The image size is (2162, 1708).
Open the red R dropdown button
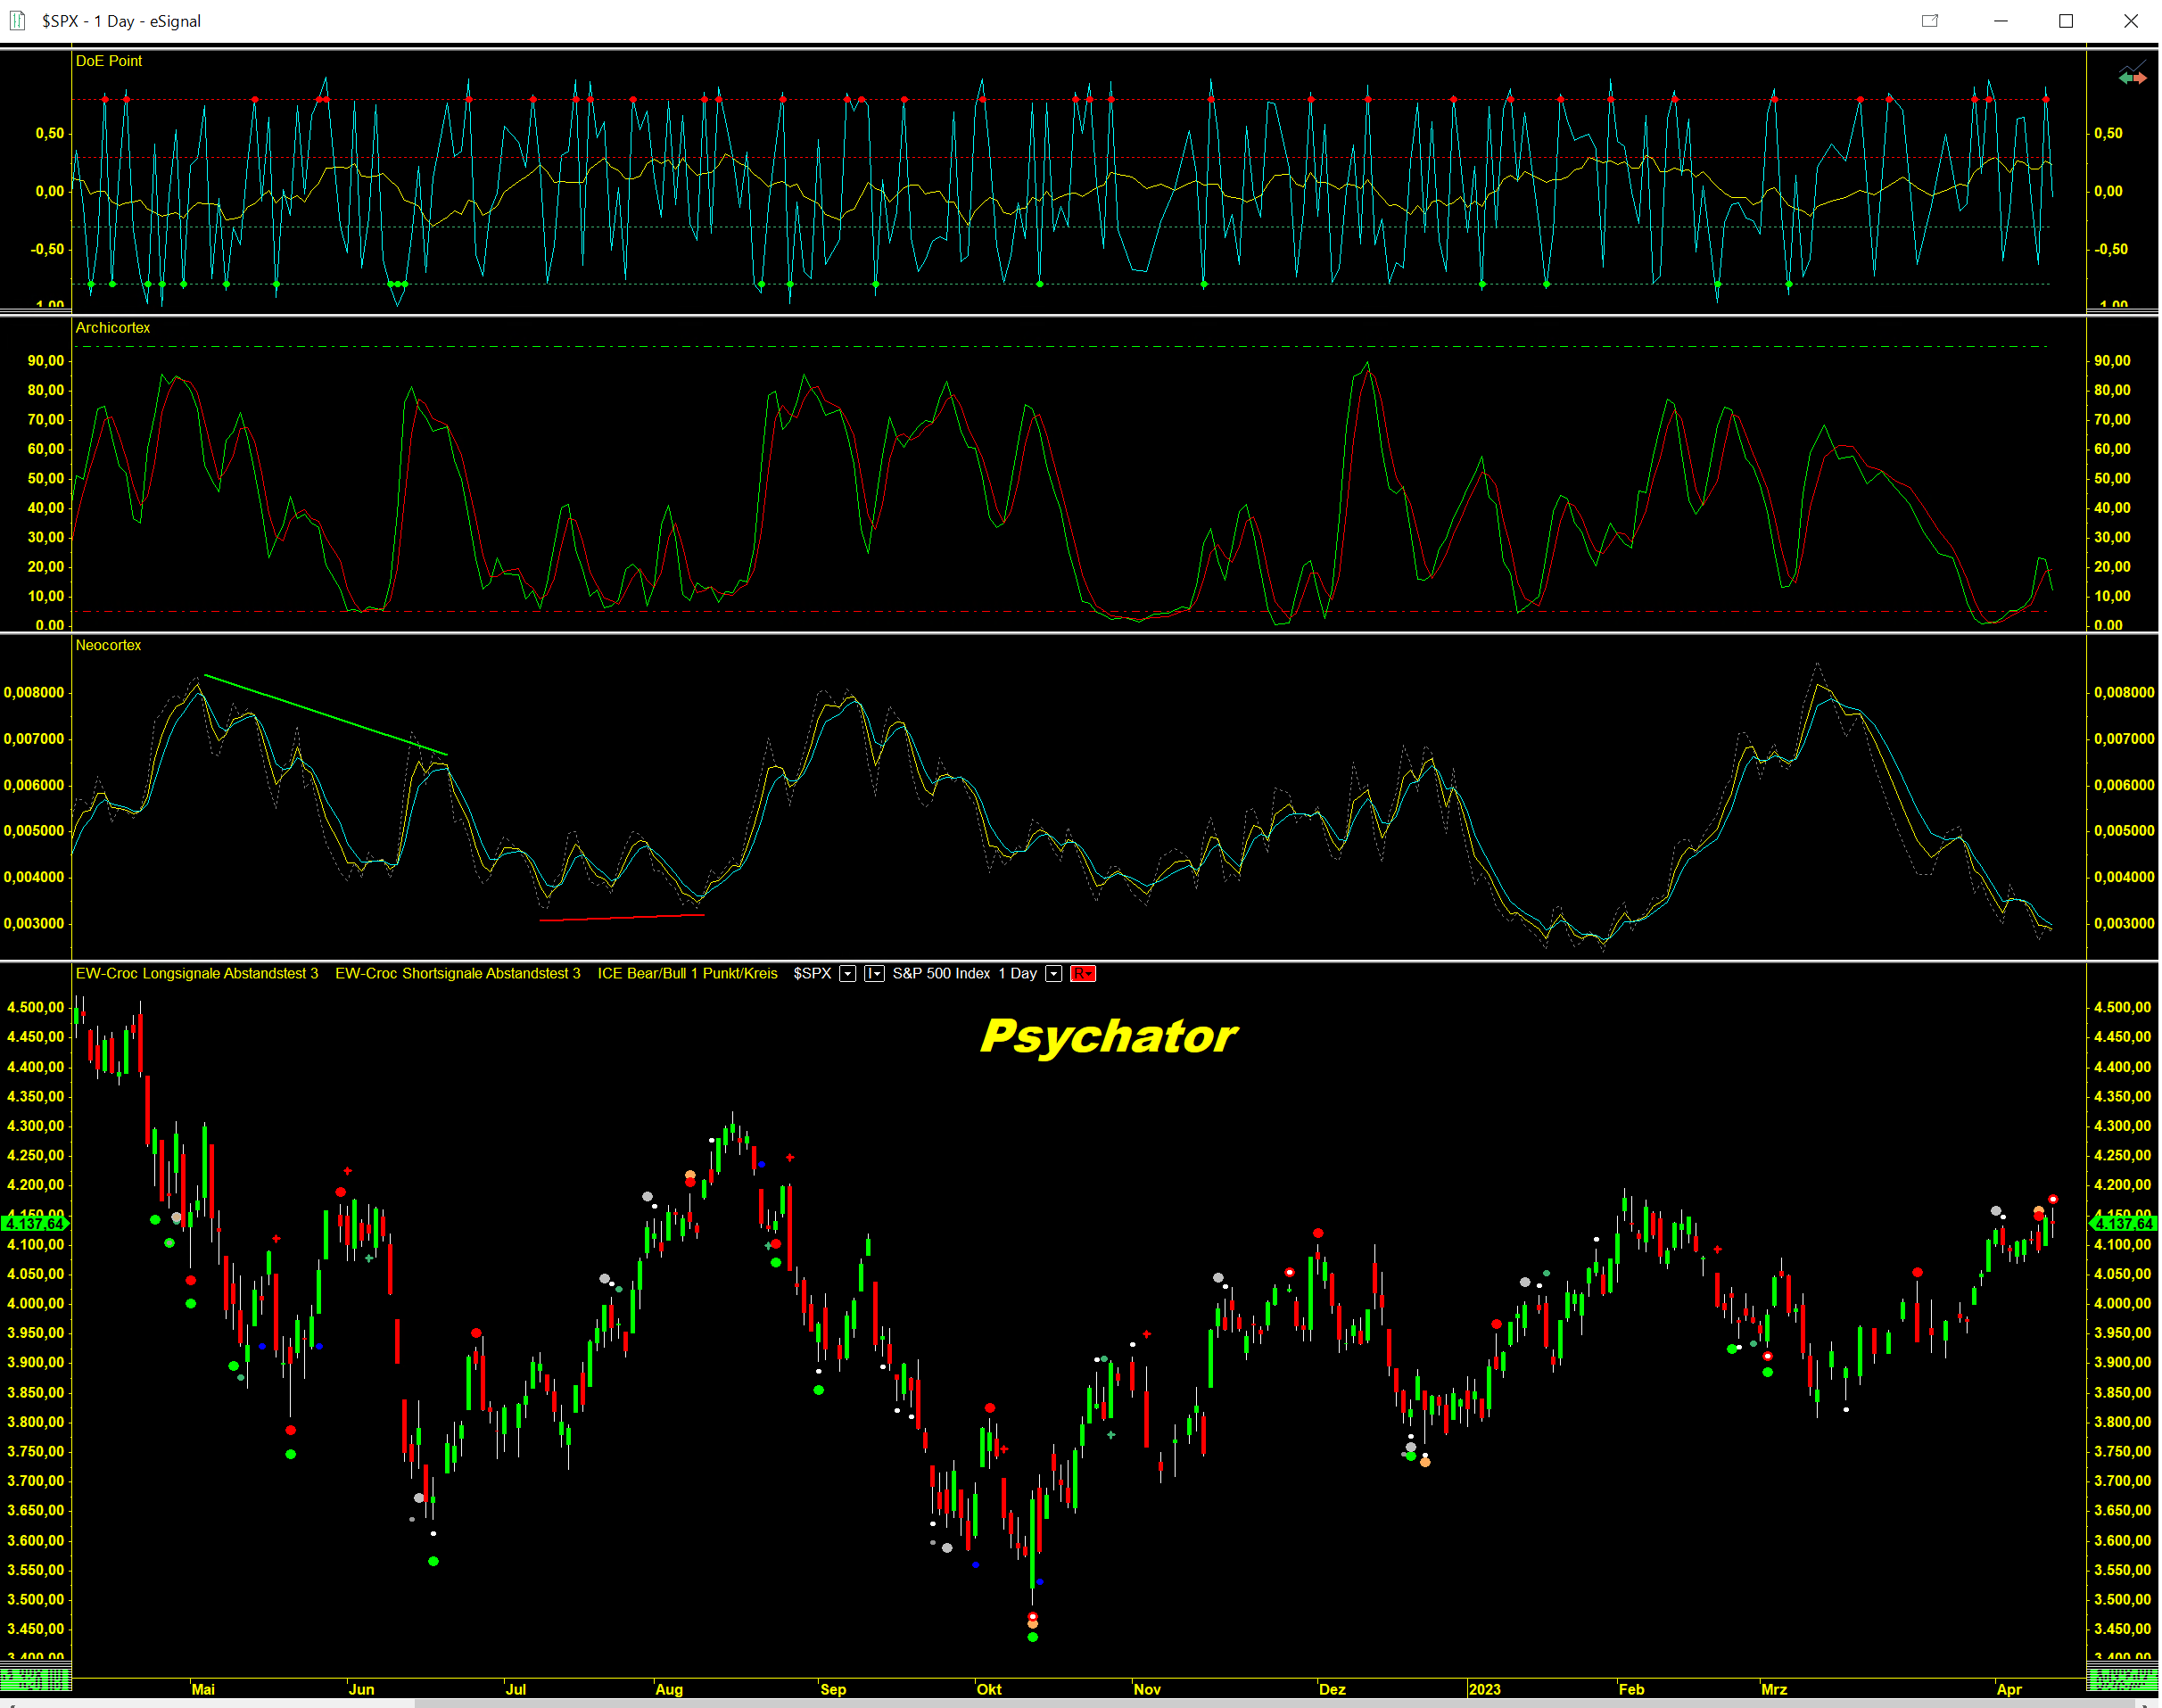[x=1082, y=973]
